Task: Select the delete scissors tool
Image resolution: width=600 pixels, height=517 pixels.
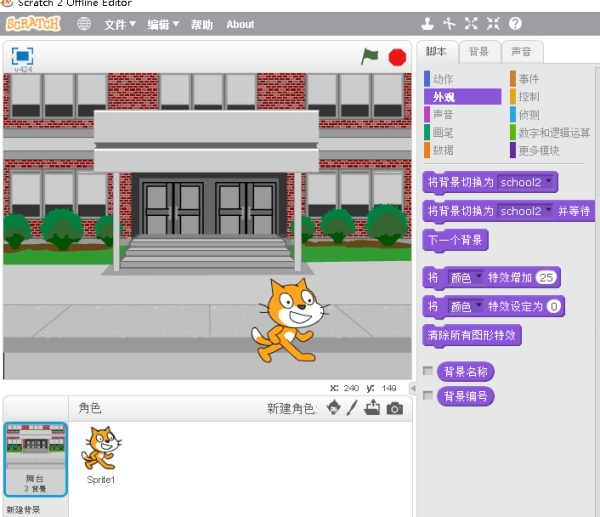Action: click(449, 24)
